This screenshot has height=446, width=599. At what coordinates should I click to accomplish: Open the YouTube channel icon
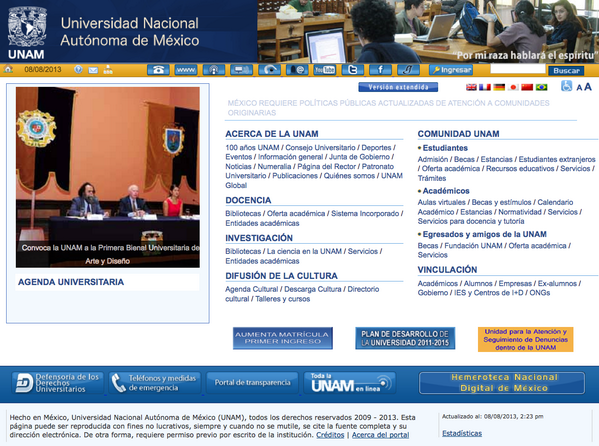click(x=325, y=70)
